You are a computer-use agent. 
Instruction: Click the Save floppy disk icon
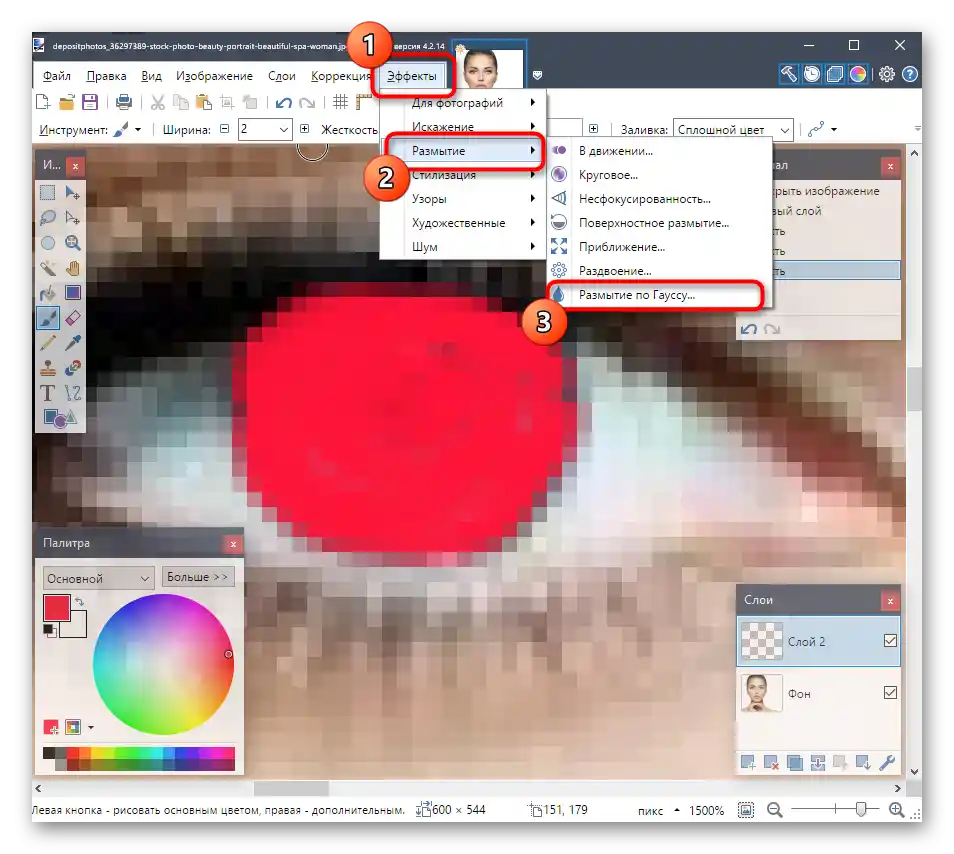point(90,102)
